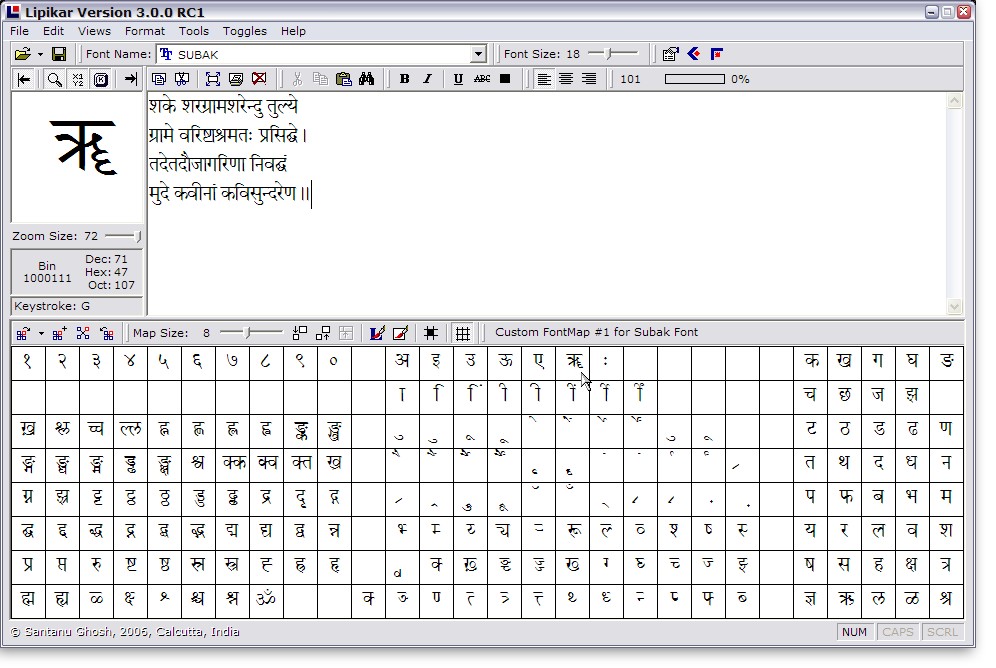The image size is (996, 668).
Task: Click the clipboard paste icon
Action: tap(344, 79)
